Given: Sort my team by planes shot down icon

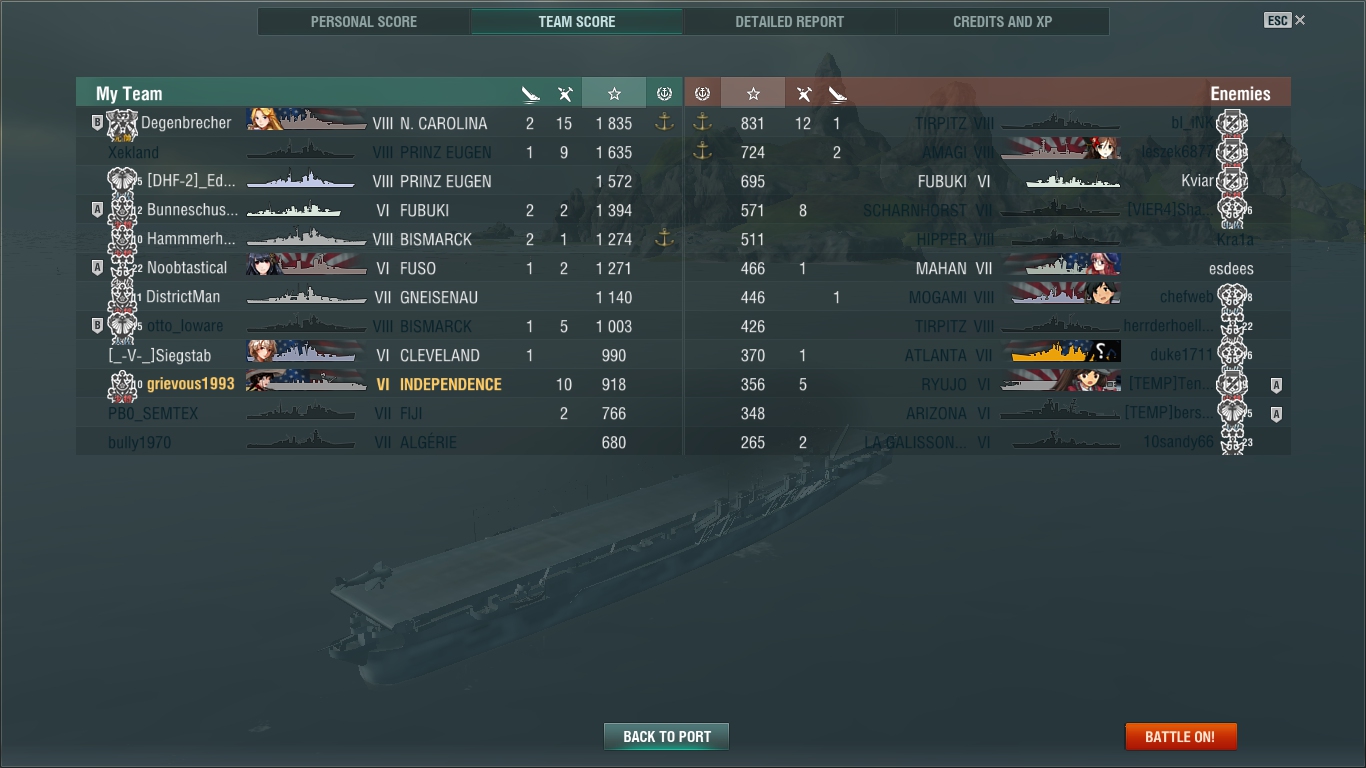Looking at the screenshot, I should click(565, 94).
